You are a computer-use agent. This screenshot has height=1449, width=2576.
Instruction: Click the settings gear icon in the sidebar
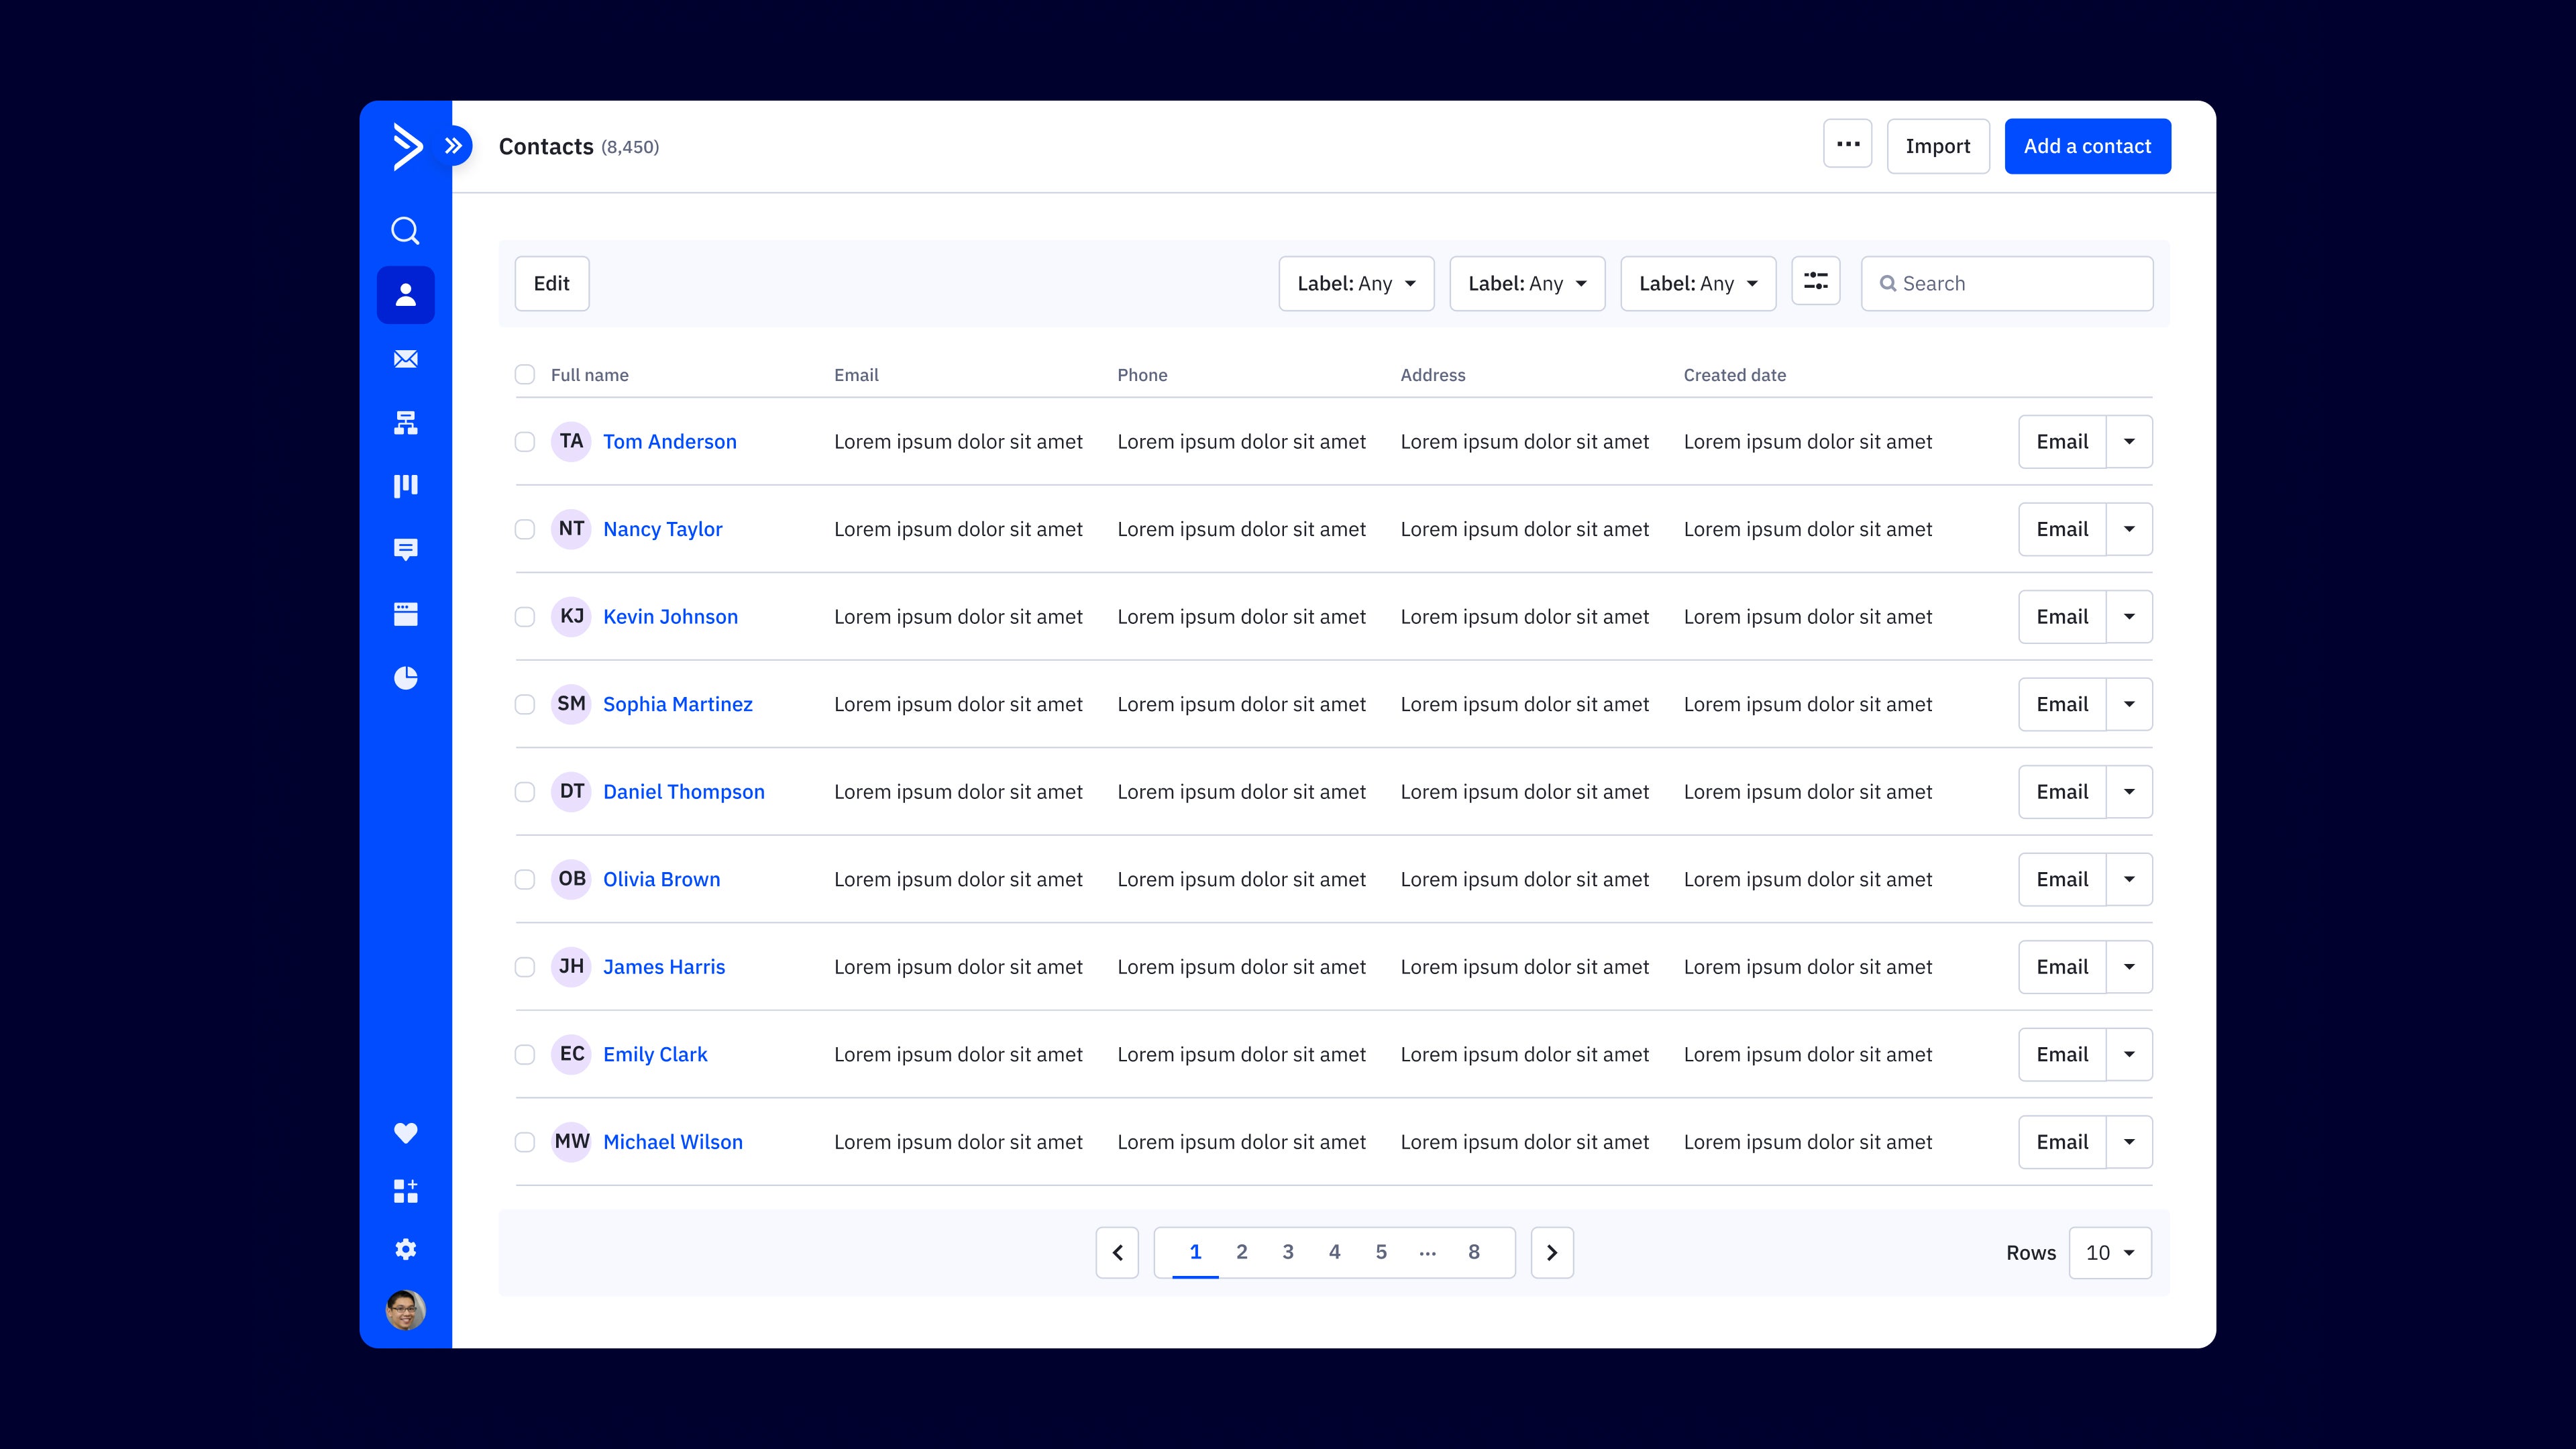[405, 1249]
